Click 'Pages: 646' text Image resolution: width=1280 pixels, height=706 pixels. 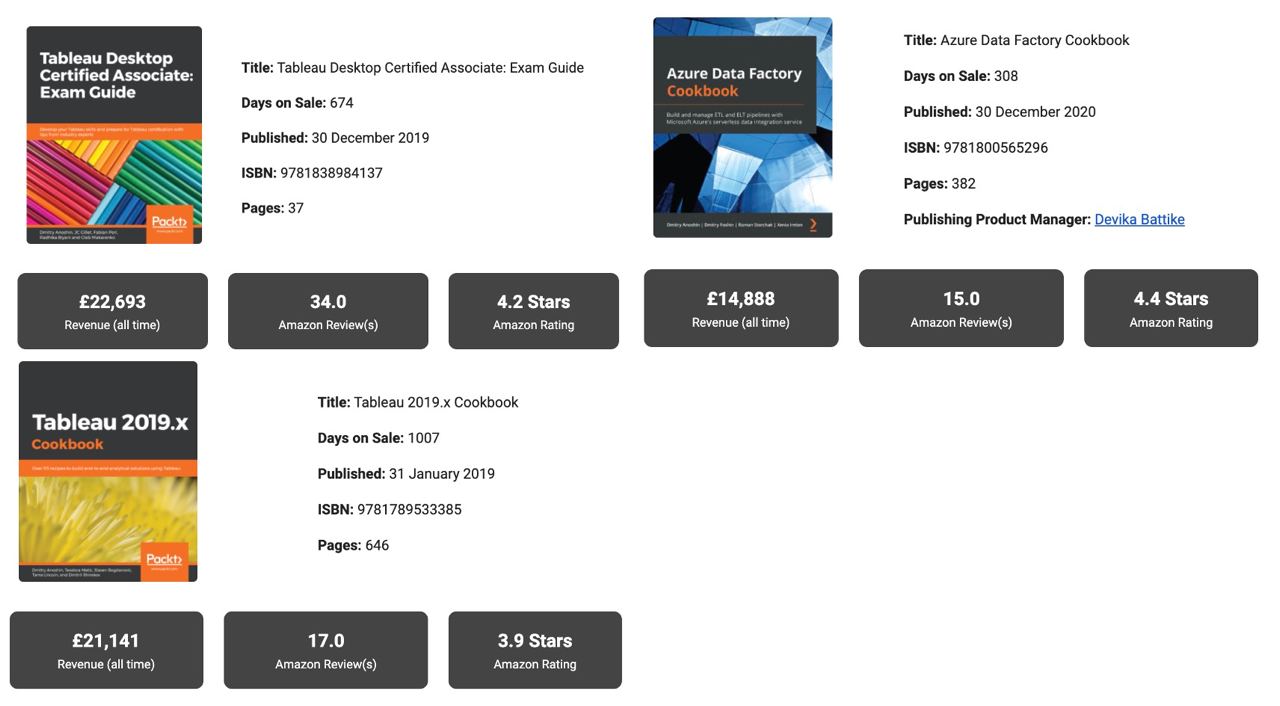pyautogui.click(x=354, y=546)
